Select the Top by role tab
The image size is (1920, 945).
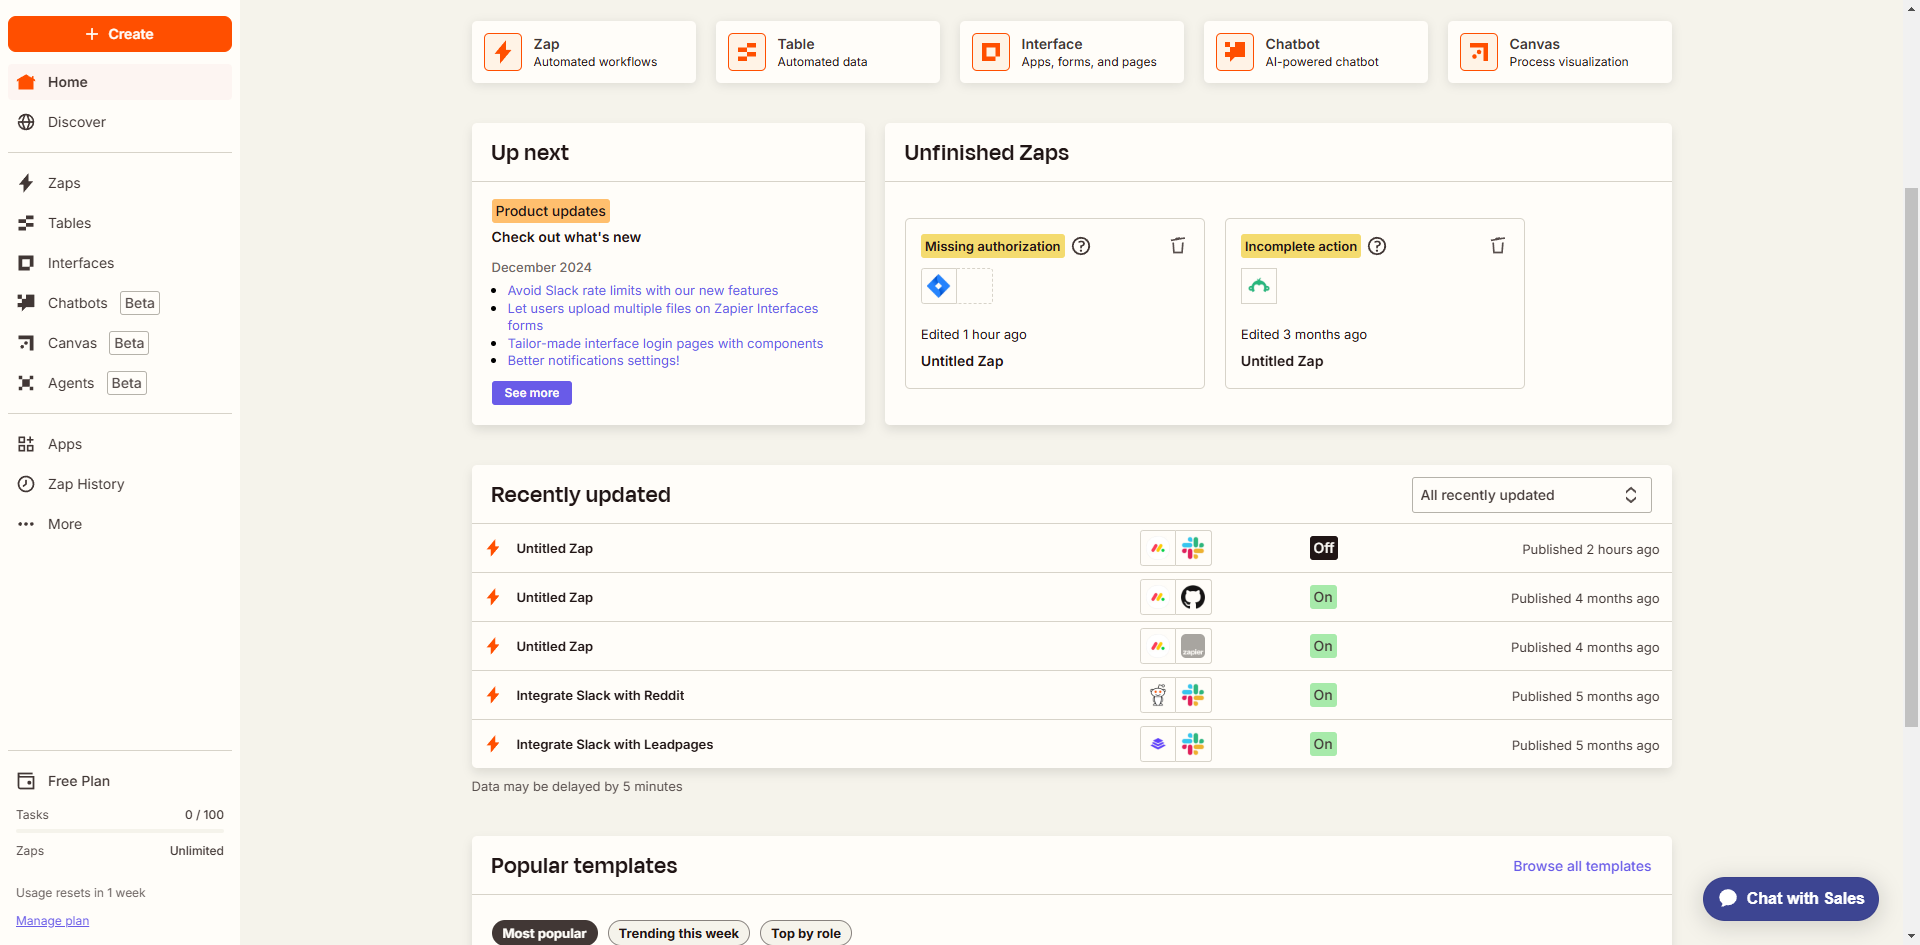tap(806, 933)
